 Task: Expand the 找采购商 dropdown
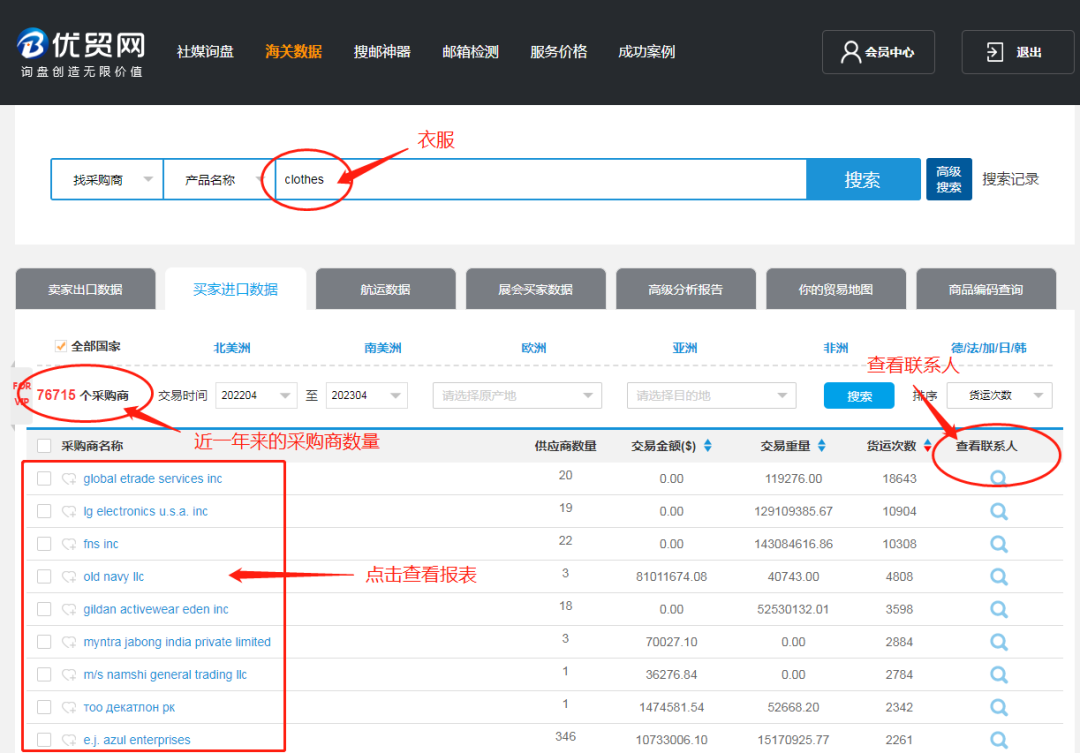[x=107, y=180]
